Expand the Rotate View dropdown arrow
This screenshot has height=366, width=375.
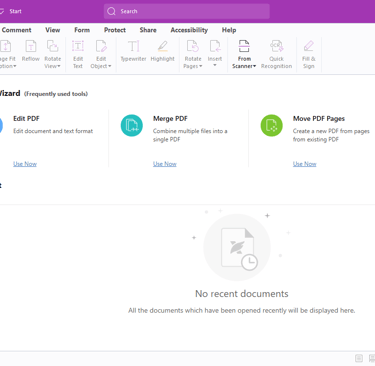[x=59, y=66]
